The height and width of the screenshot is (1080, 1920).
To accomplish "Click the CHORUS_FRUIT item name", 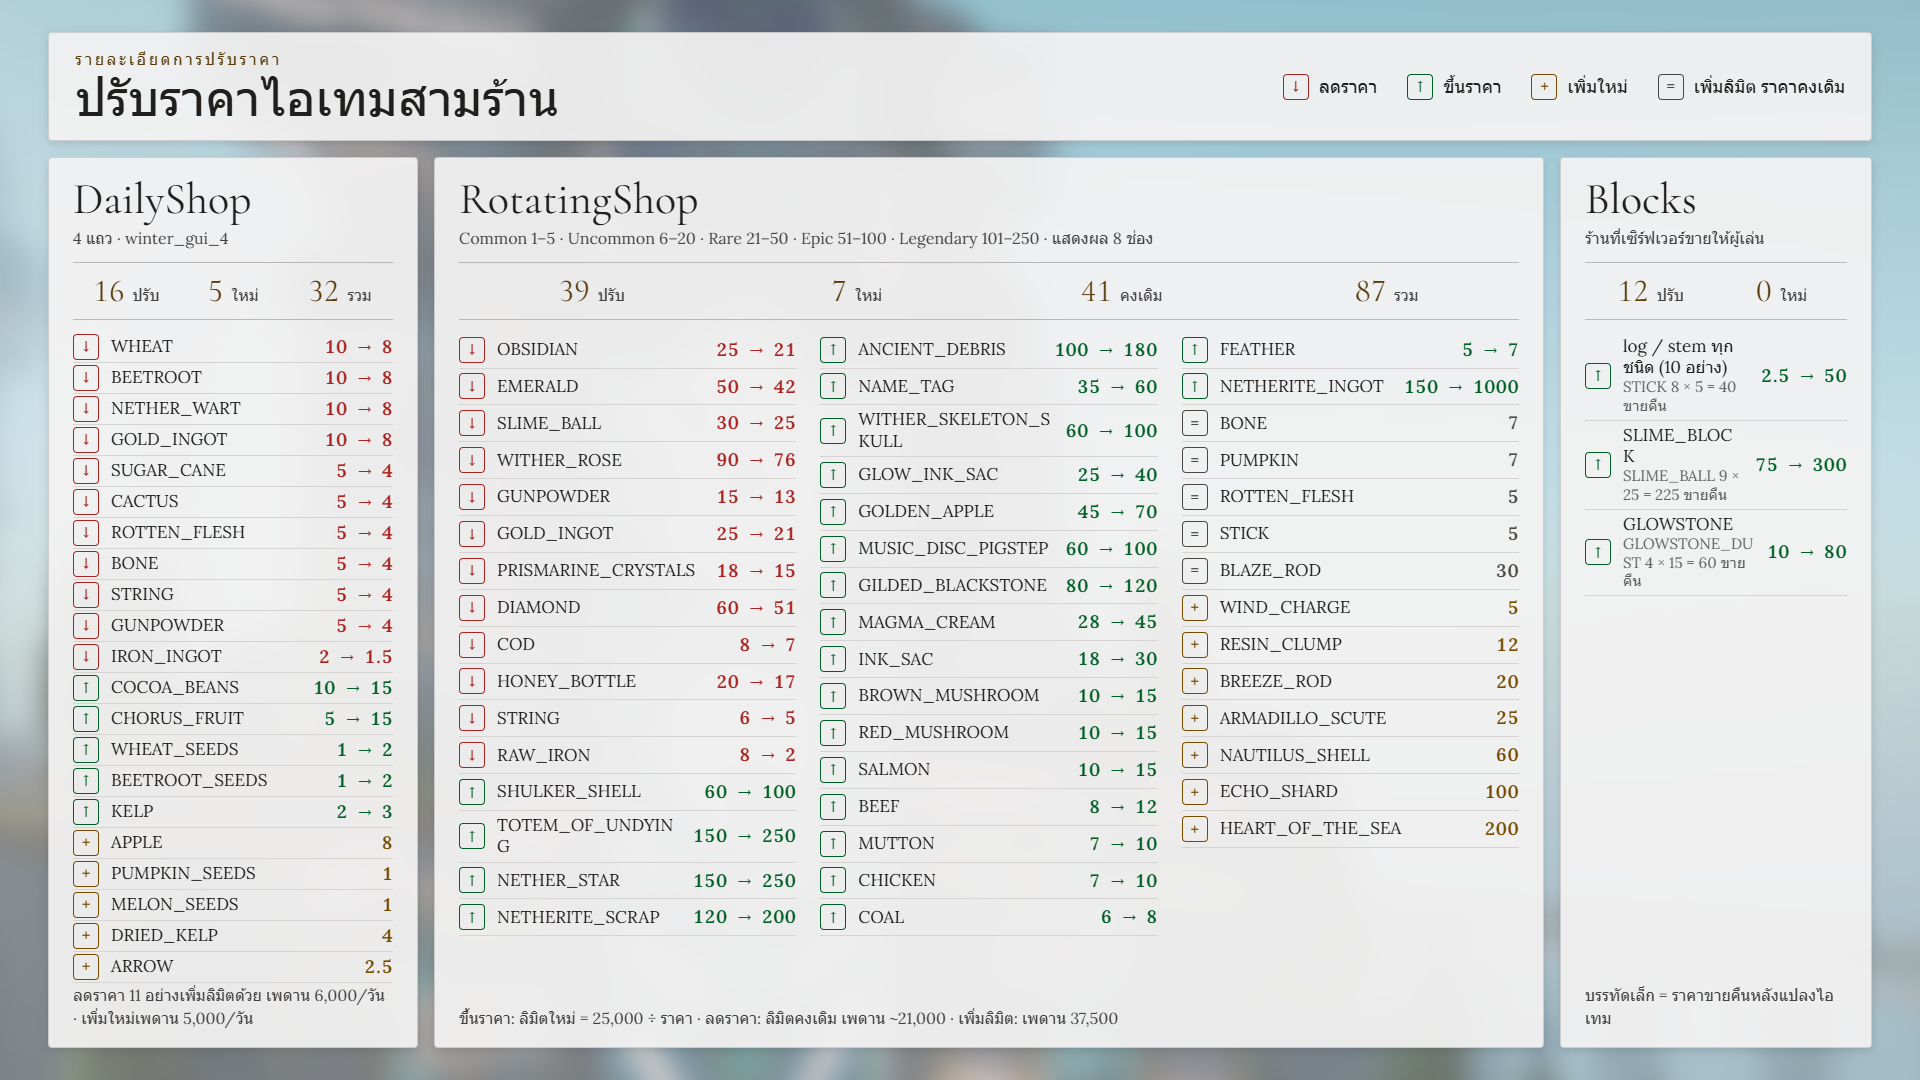I will coord(177,719).
